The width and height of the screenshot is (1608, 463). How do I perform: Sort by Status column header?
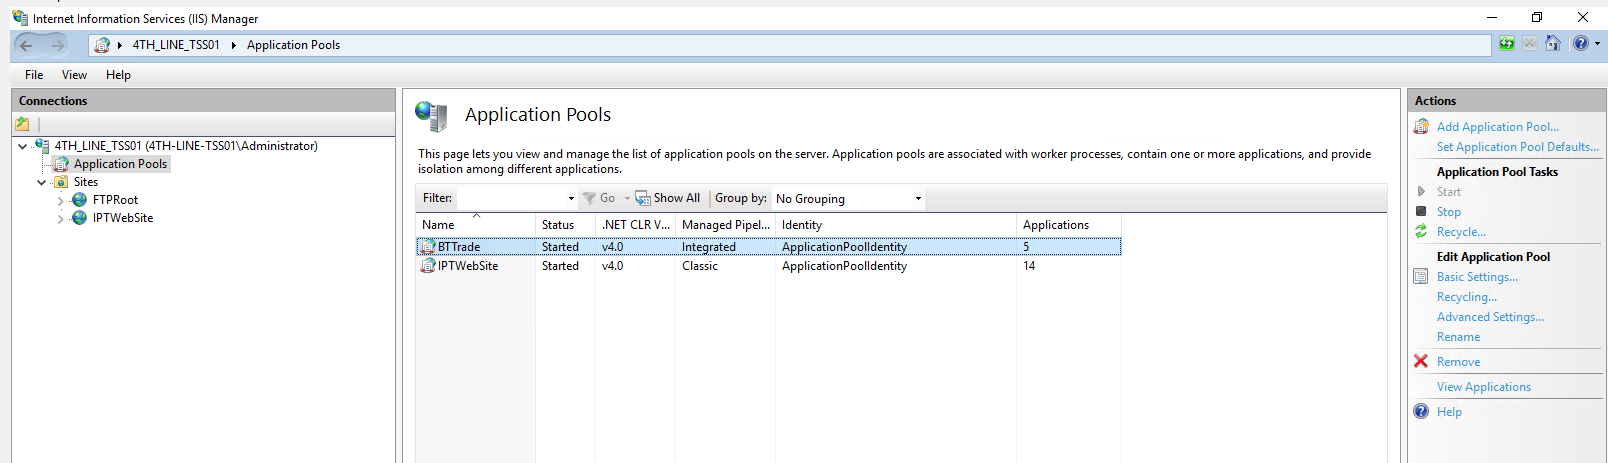(x=566, y=225)
